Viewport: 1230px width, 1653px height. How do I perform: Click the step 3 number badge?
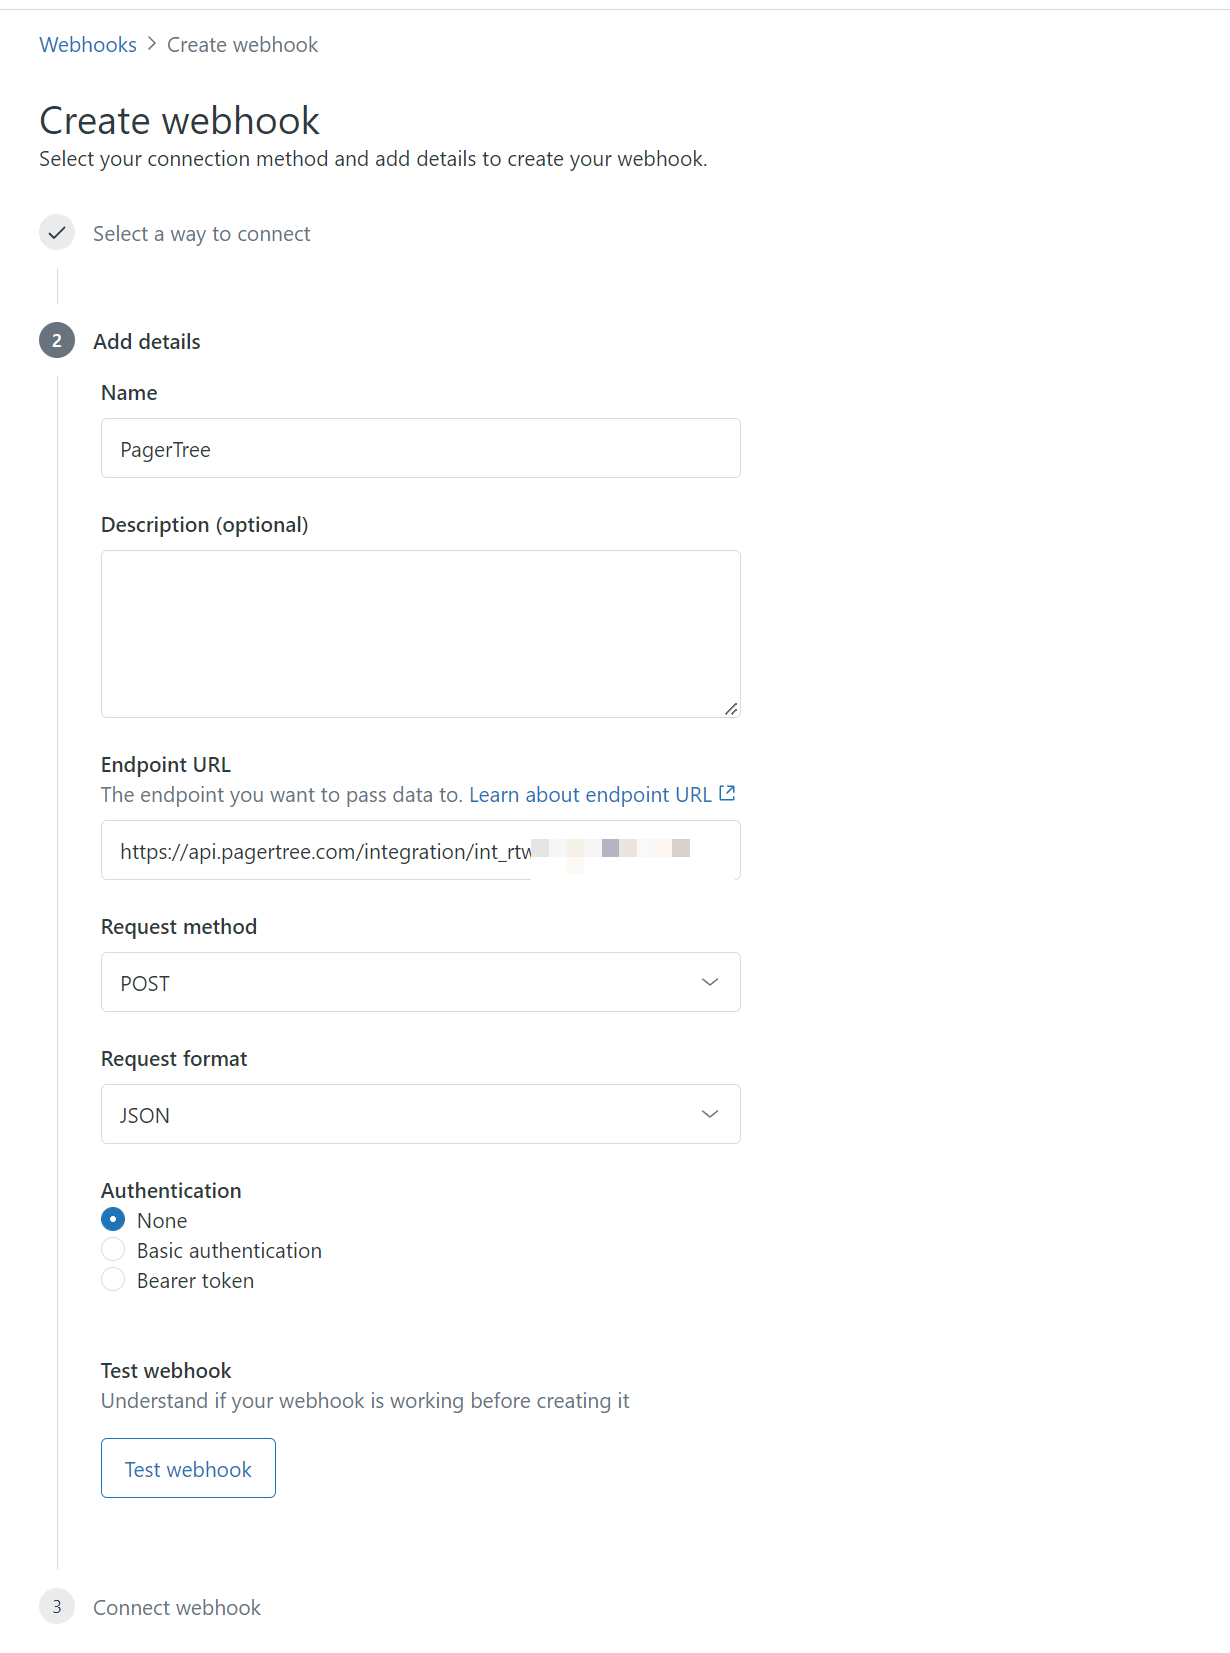[57, 1607]
